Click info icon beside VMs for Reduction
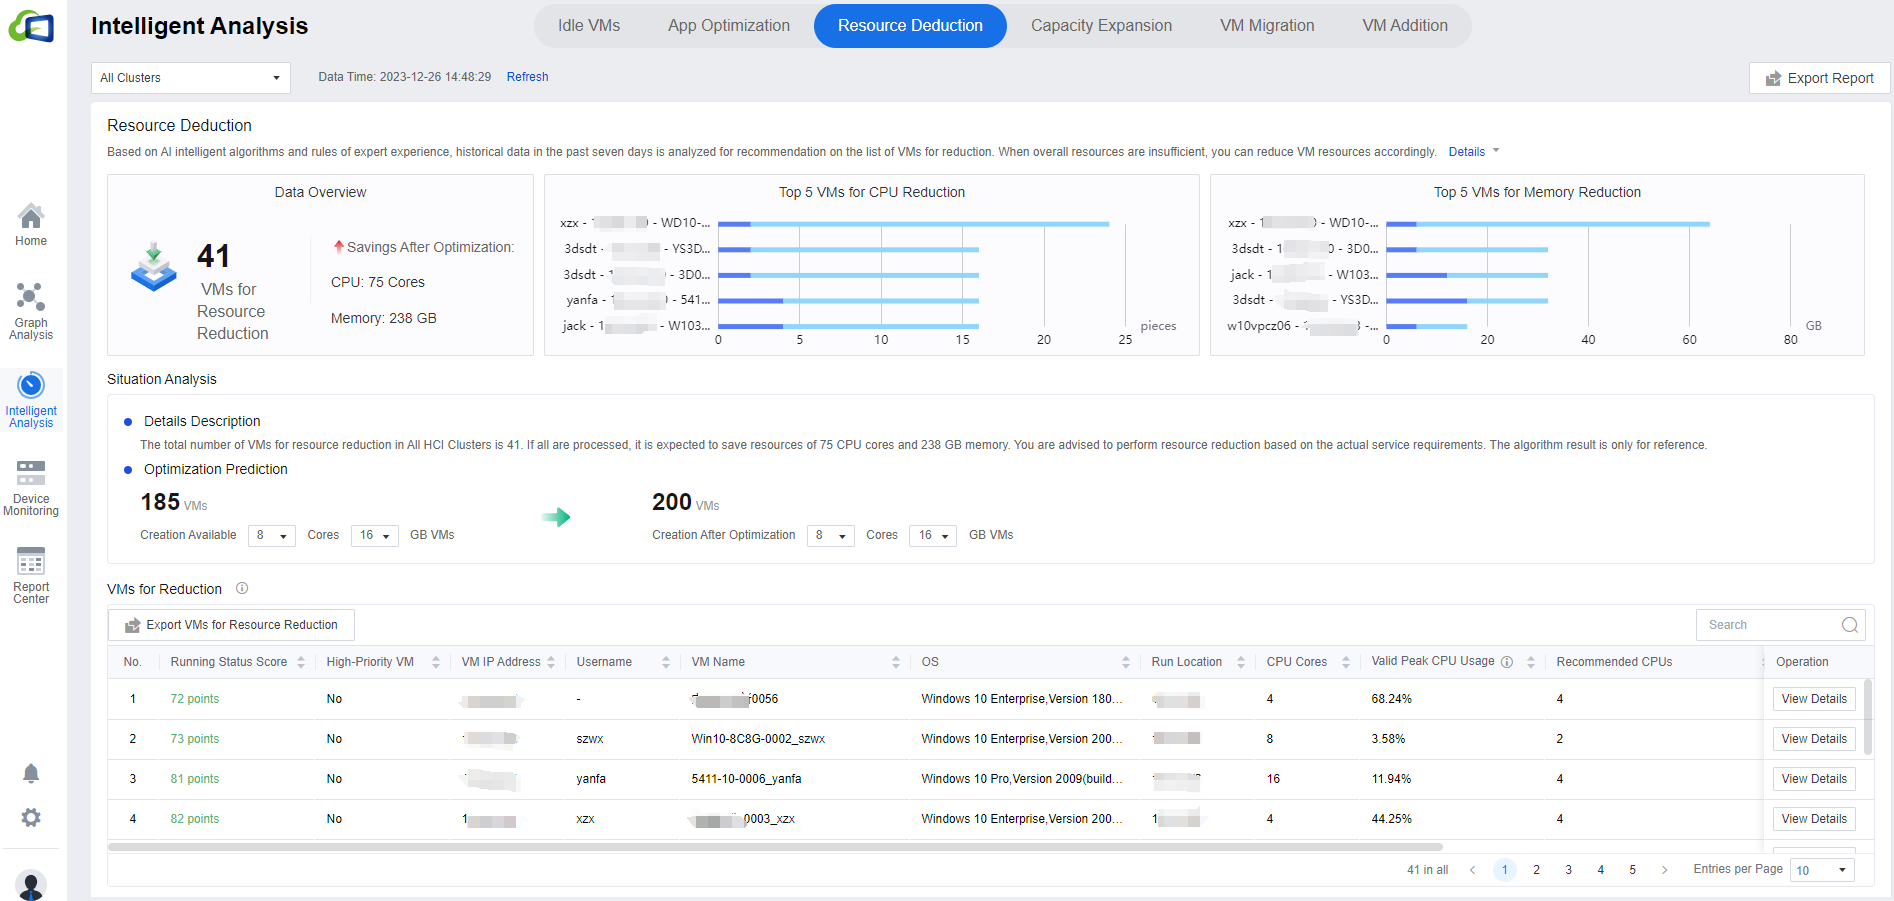Viewport: 1894px width, 901px height. coord(242,589)
